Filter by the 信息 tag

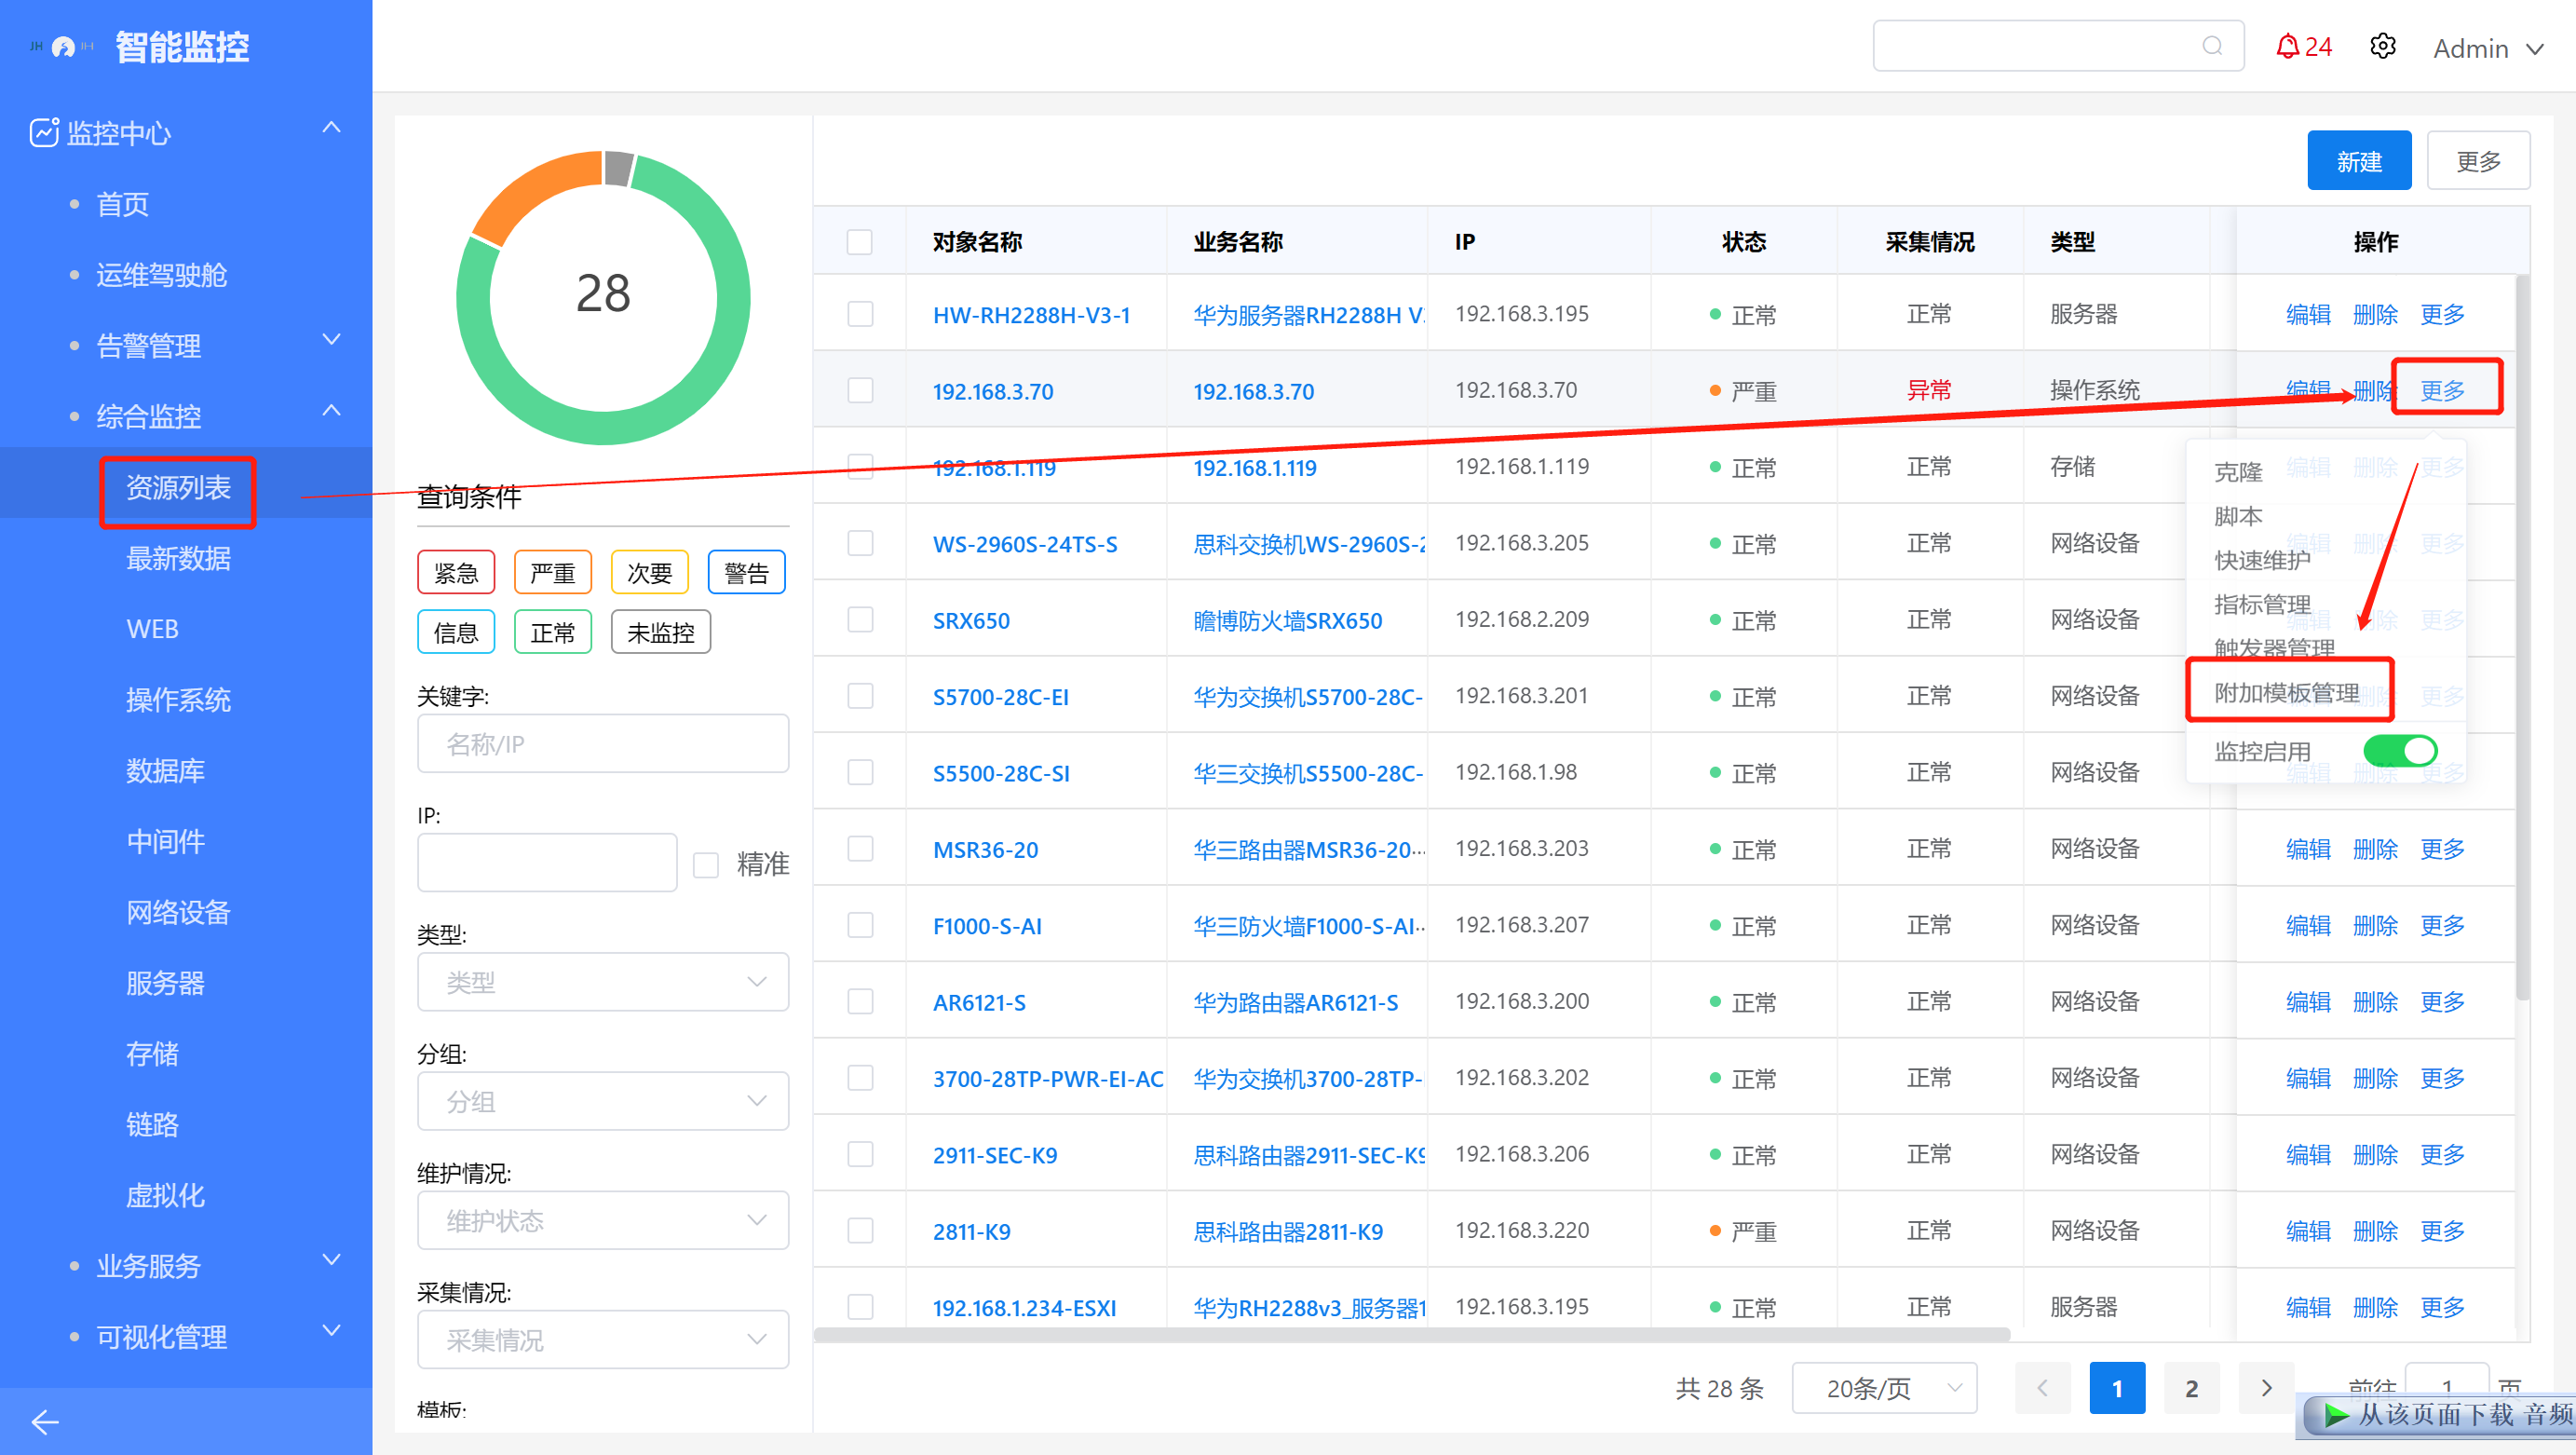[x=456, y=632]
